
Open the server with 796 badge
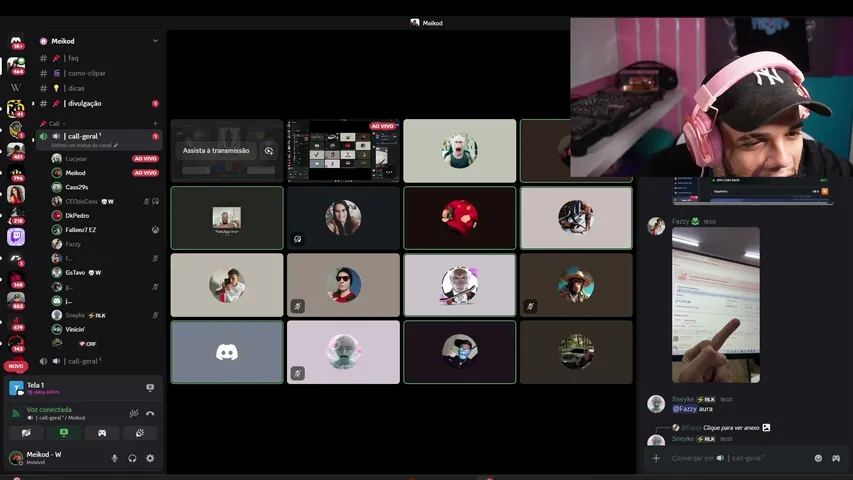(x=16, y=173)
